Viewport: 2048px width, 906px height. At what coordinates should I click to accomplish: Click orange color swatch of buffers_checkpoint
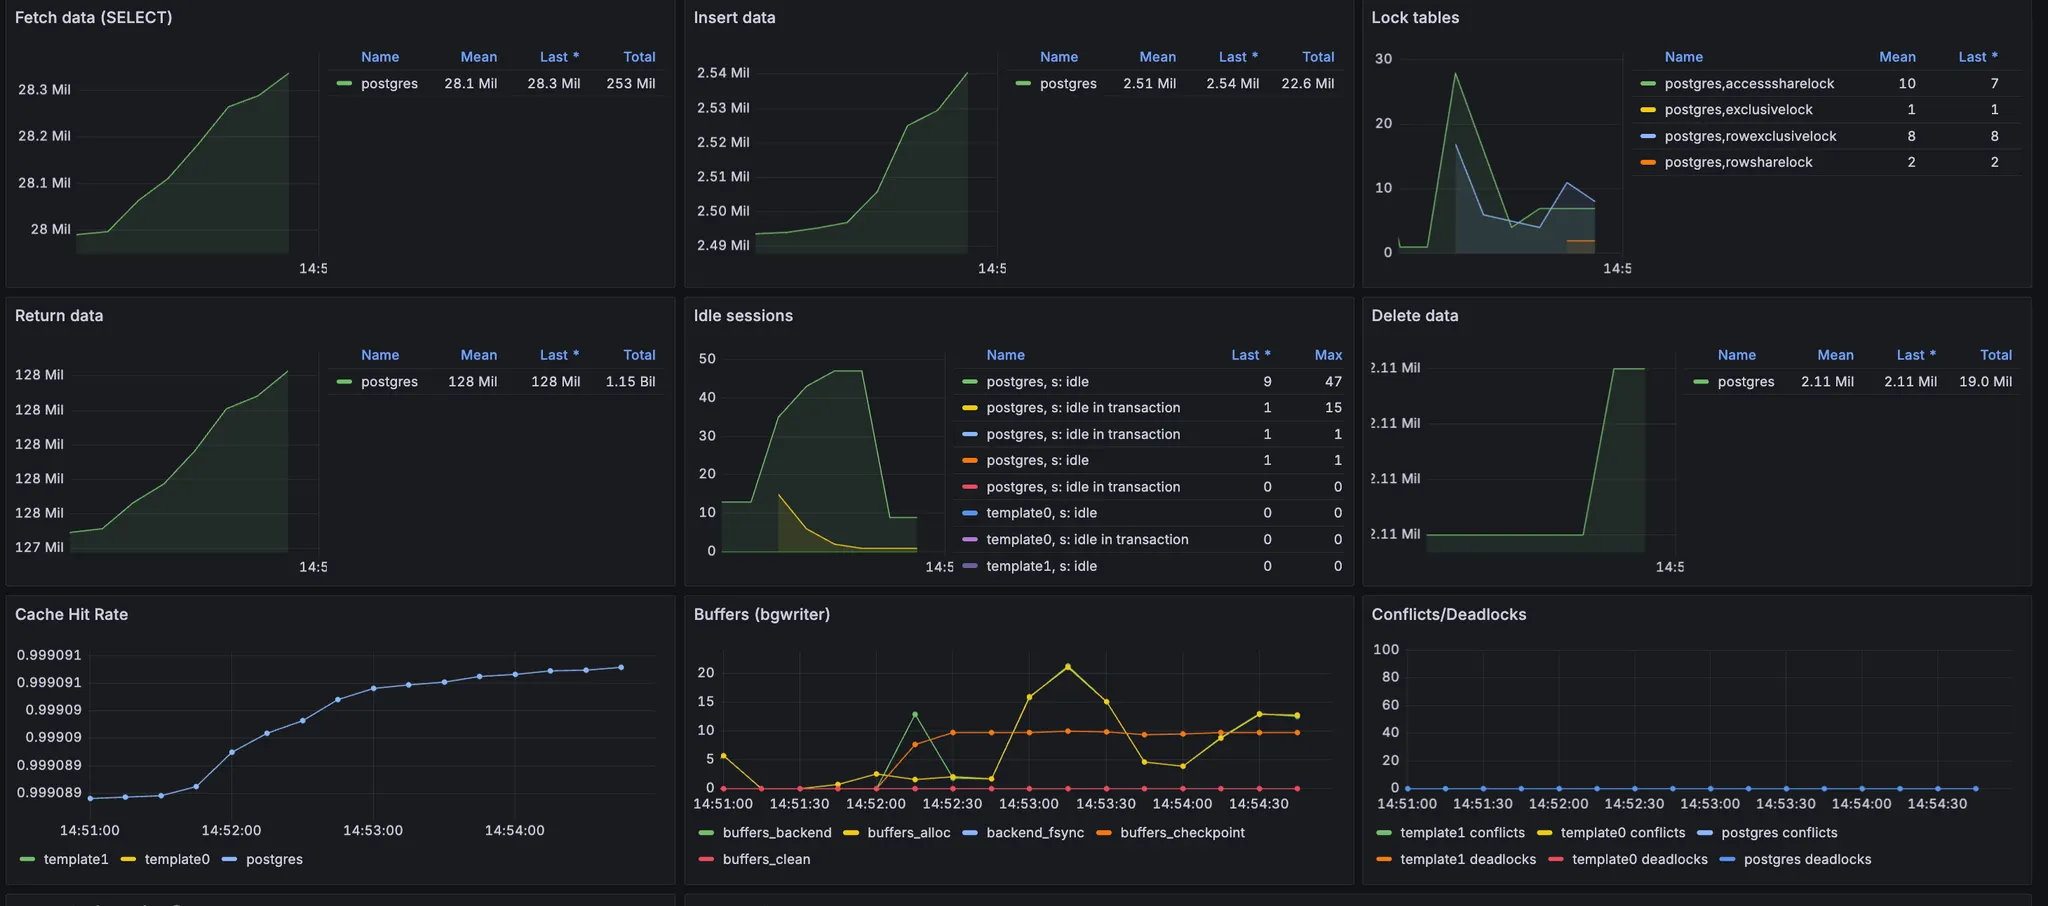(1104, 833)
